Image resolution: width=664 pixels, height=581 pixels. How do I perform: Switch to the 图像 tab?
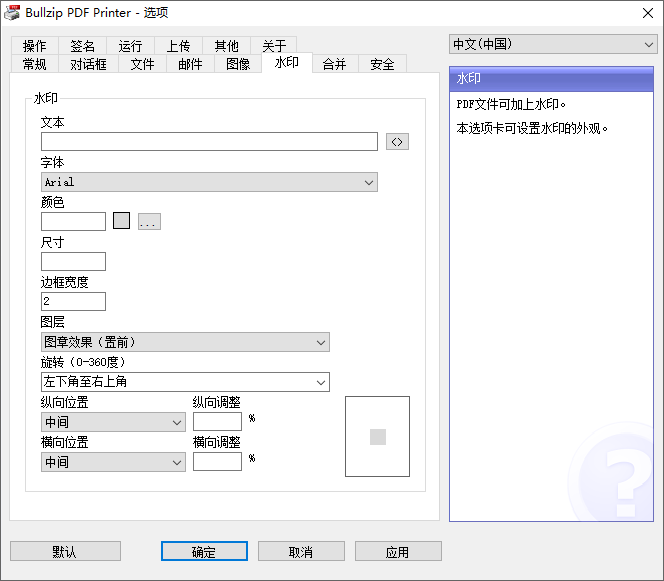pos(238,64)
